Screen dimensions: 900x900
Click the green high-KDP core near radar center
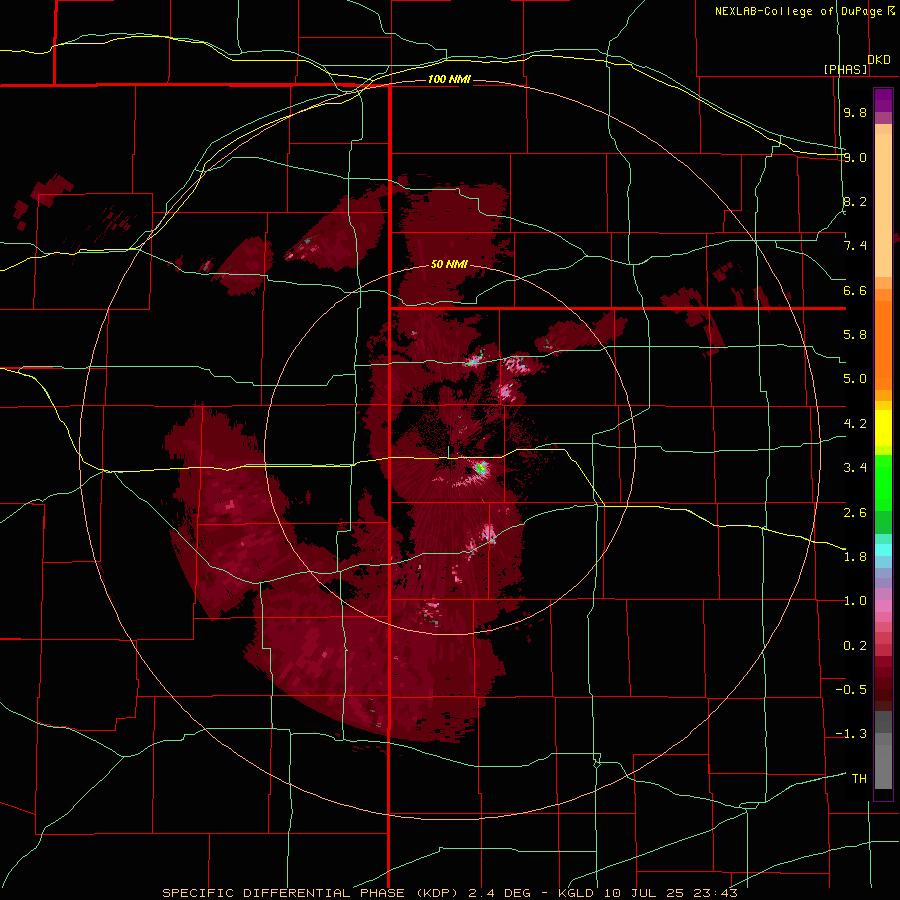pos(481,468)
